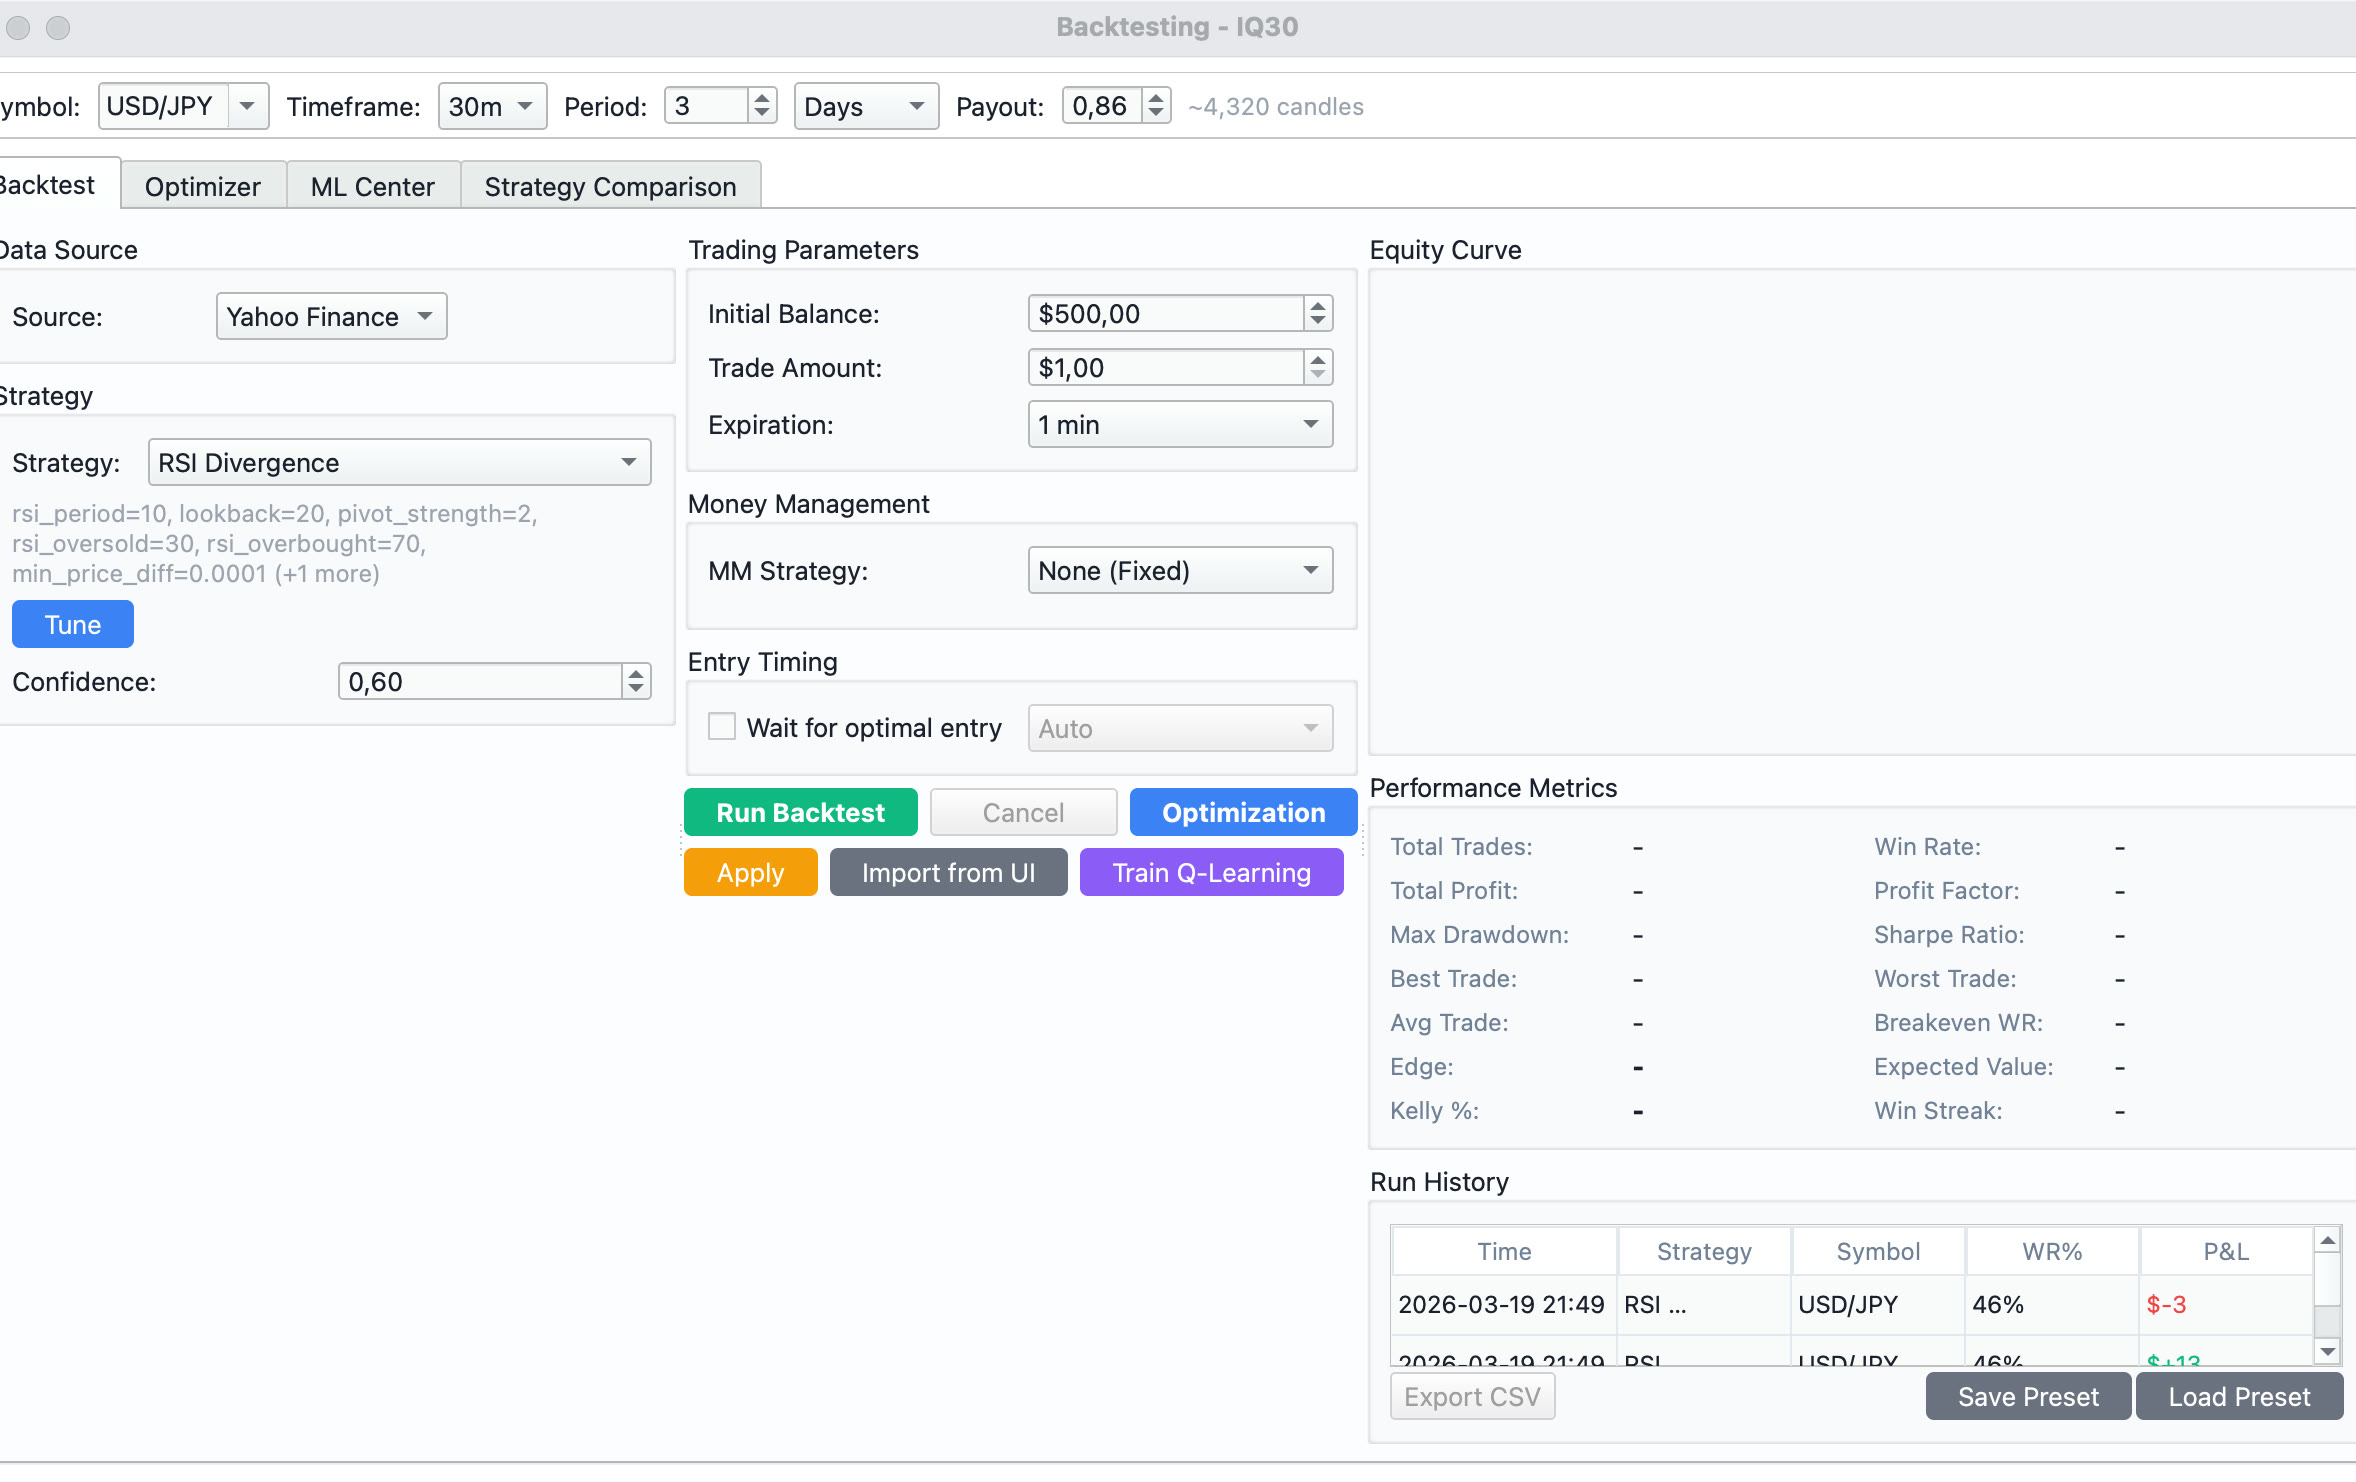Click the Payout value field
The image size is (2356, 1482).
tap(1102, 106)
